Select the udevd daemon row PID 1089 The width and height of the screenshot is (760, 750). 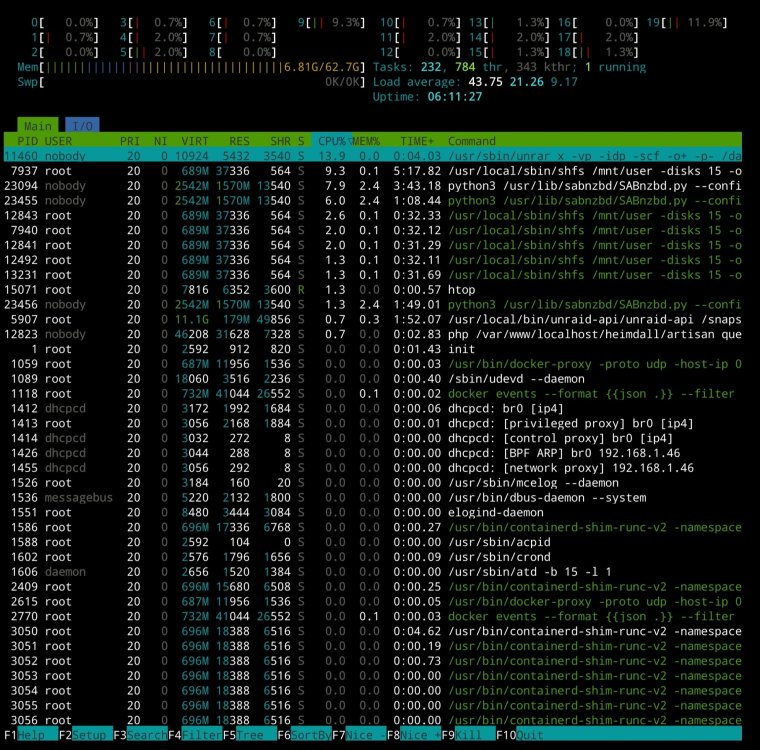[373, 379]
